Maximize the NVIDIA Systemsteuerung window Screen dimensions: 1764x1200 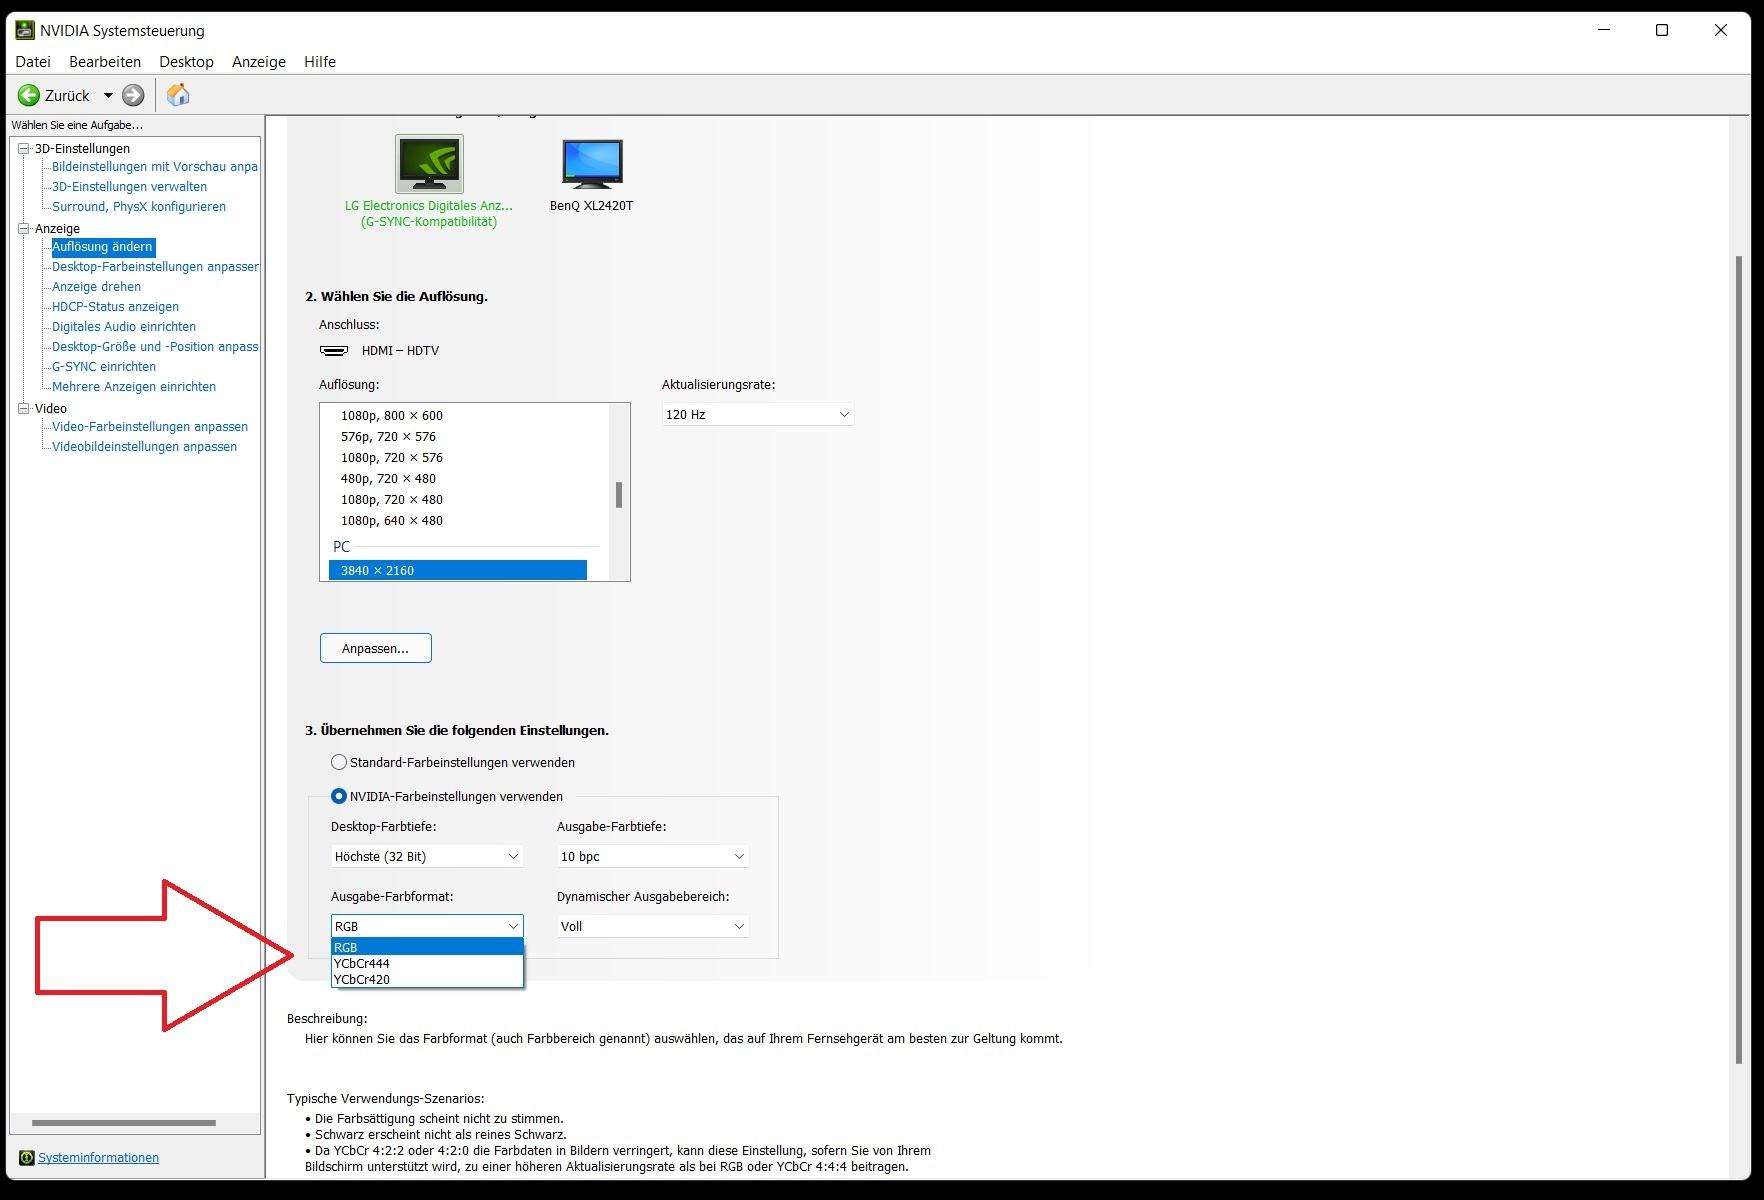point(1662,30)
